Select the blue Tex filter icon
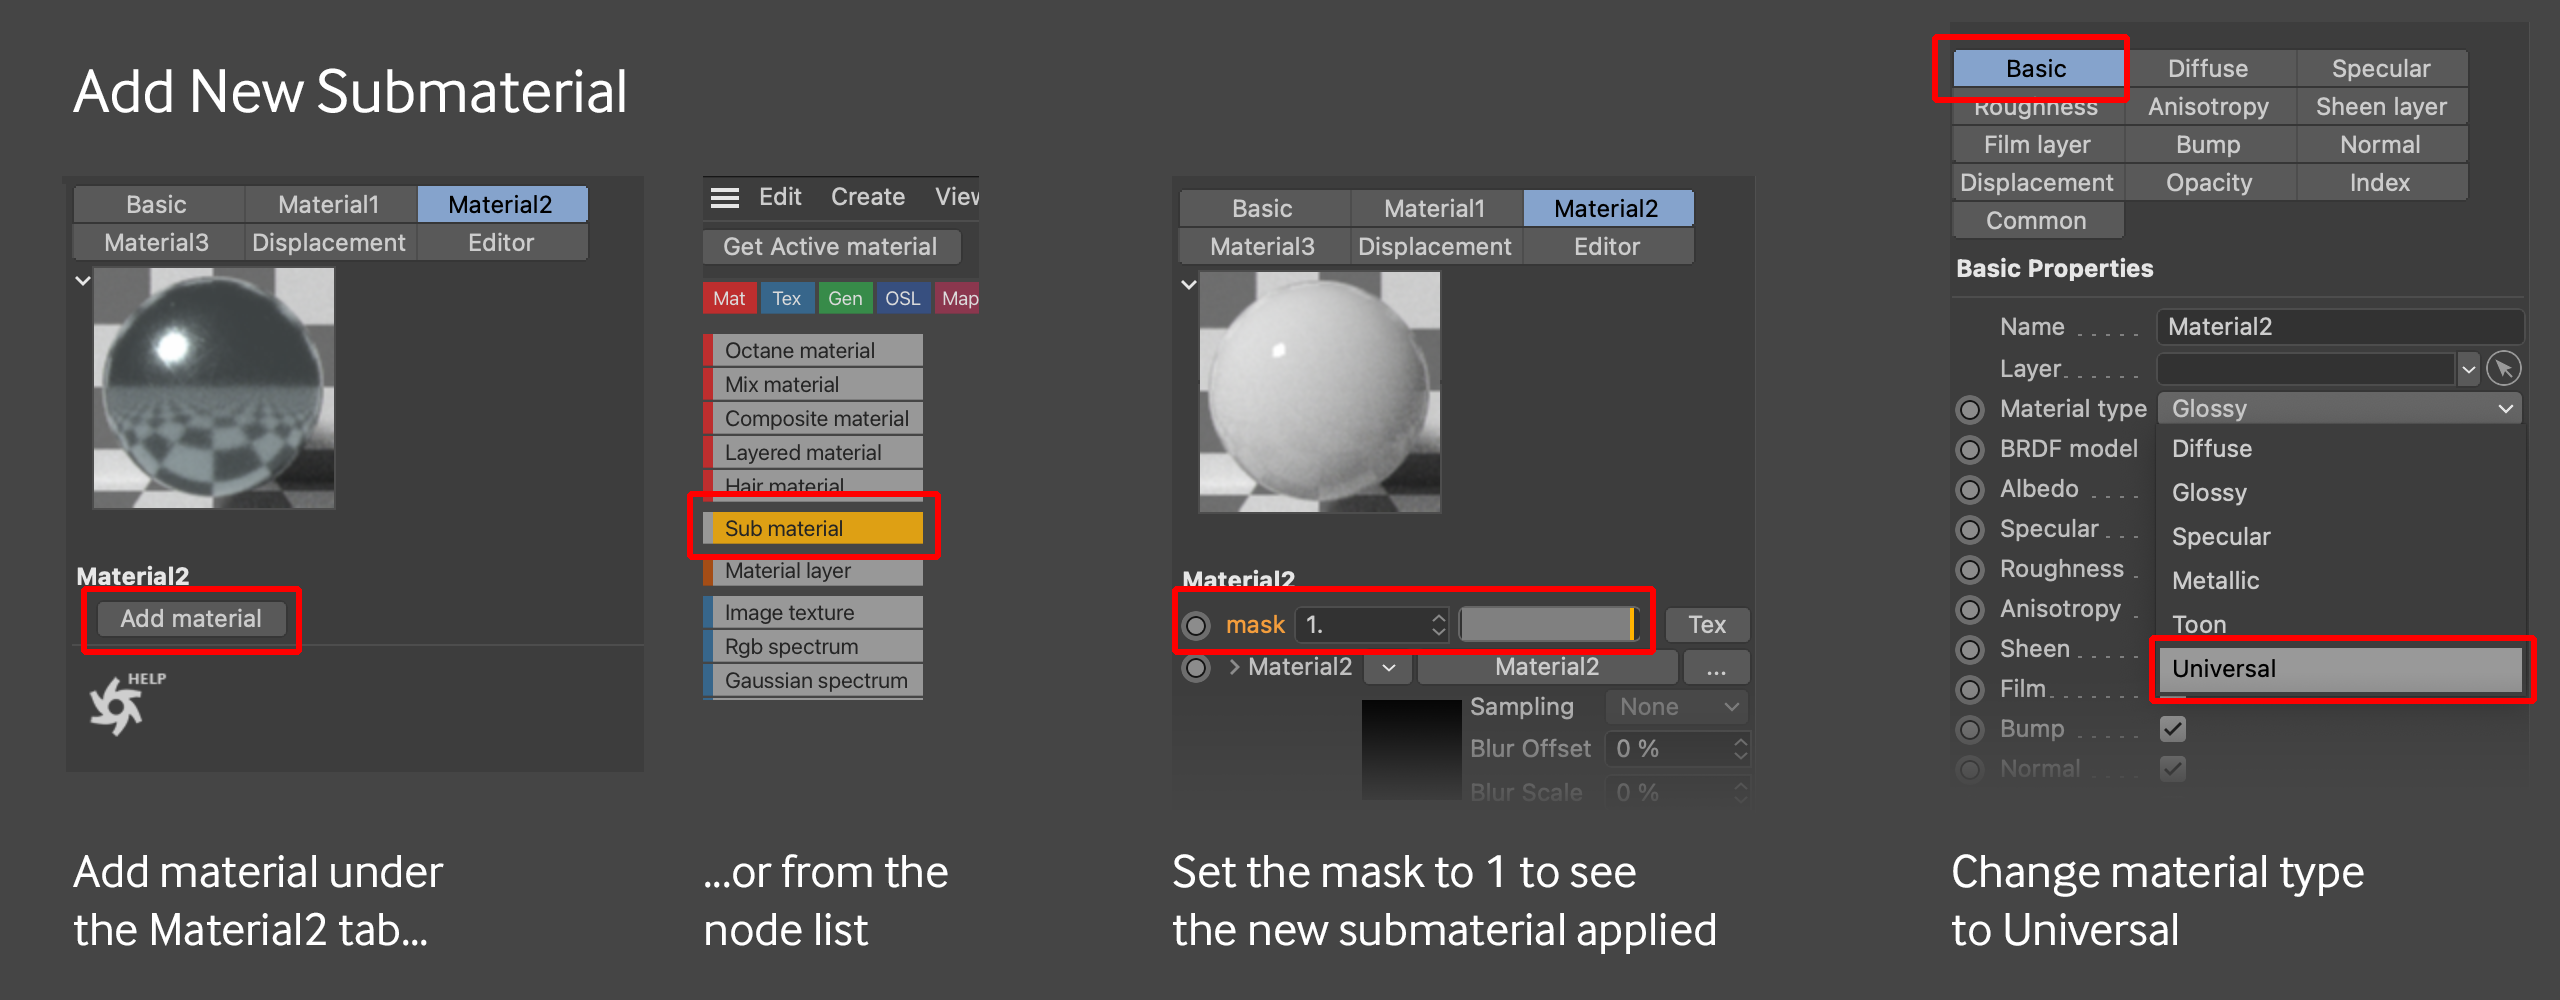Viewport: 2560px width, 1000px height. coord(786,298)
